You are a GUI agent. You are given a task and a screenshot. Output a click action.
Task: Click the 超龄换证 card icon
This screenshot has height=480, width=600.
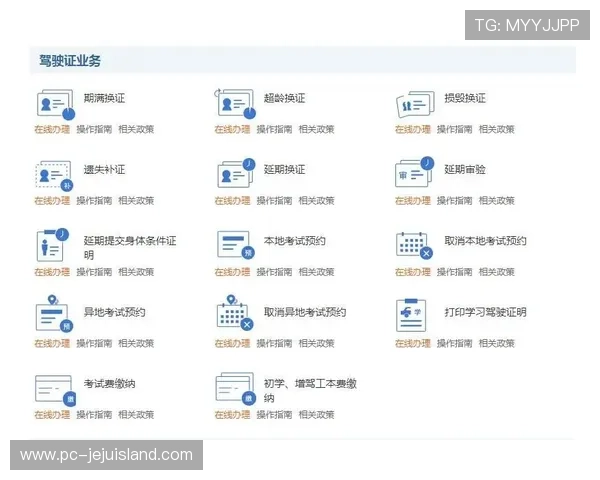click(x=236, y=104)
